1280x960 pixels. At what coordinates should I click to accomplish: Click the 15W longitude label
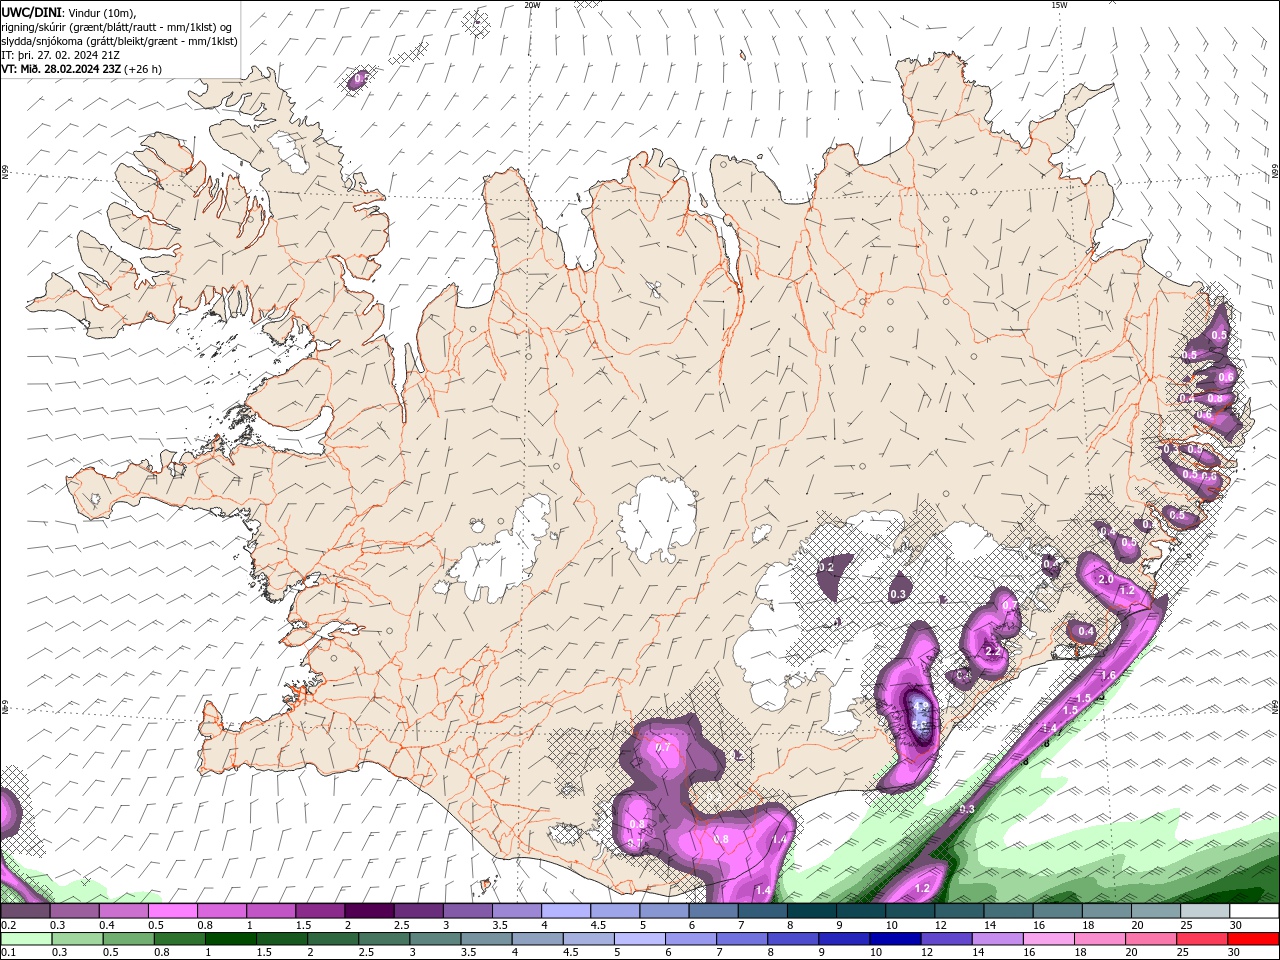click(x=1059, y=5)
